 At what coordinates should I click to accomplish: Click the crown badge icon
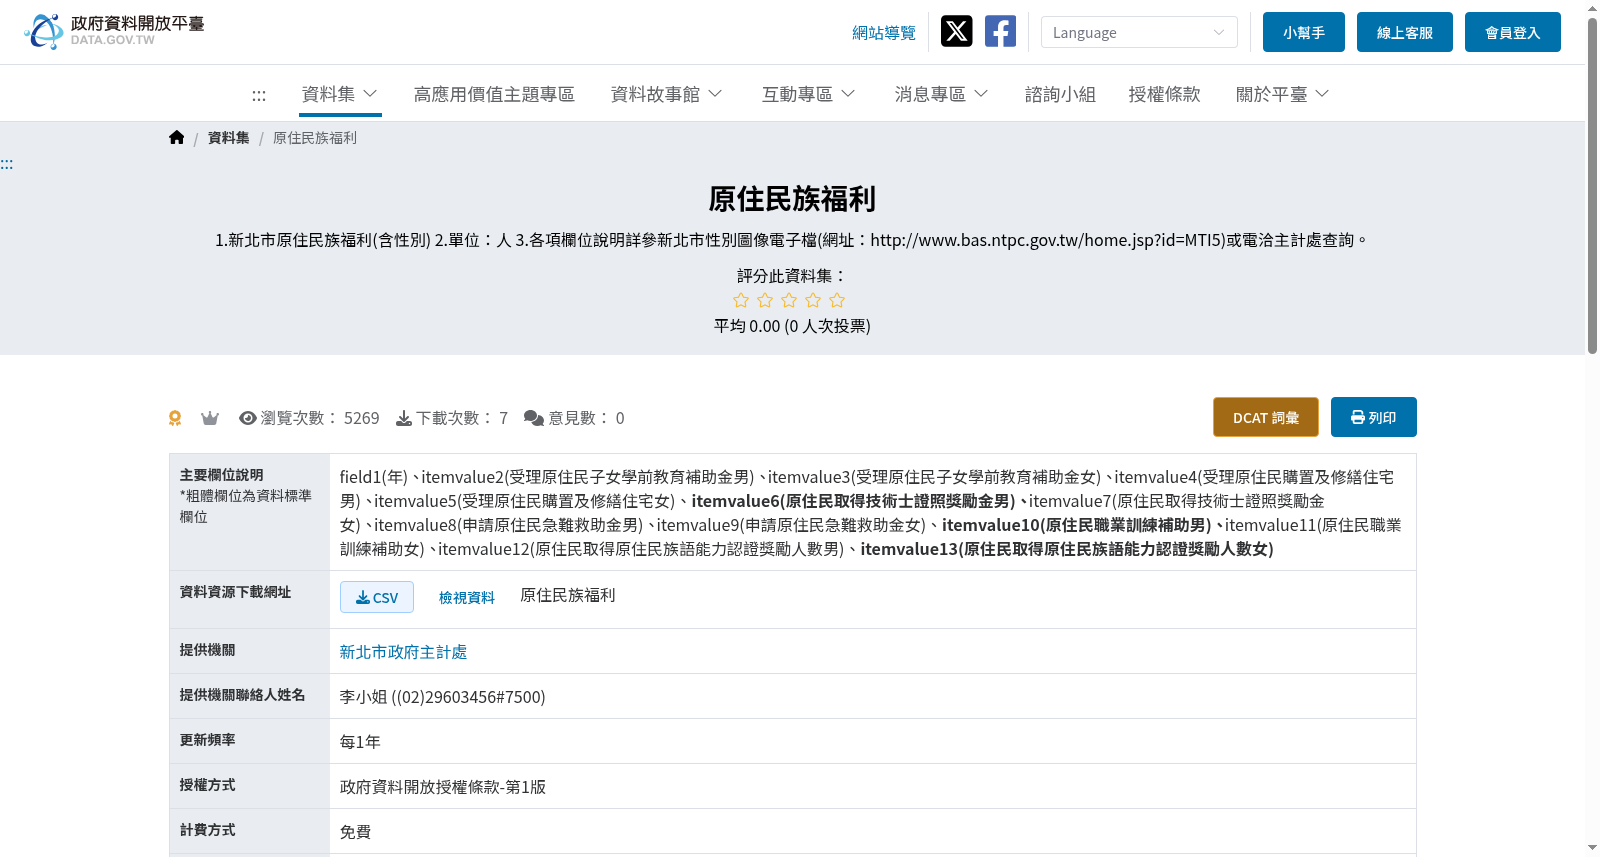(x=210, y=418)
